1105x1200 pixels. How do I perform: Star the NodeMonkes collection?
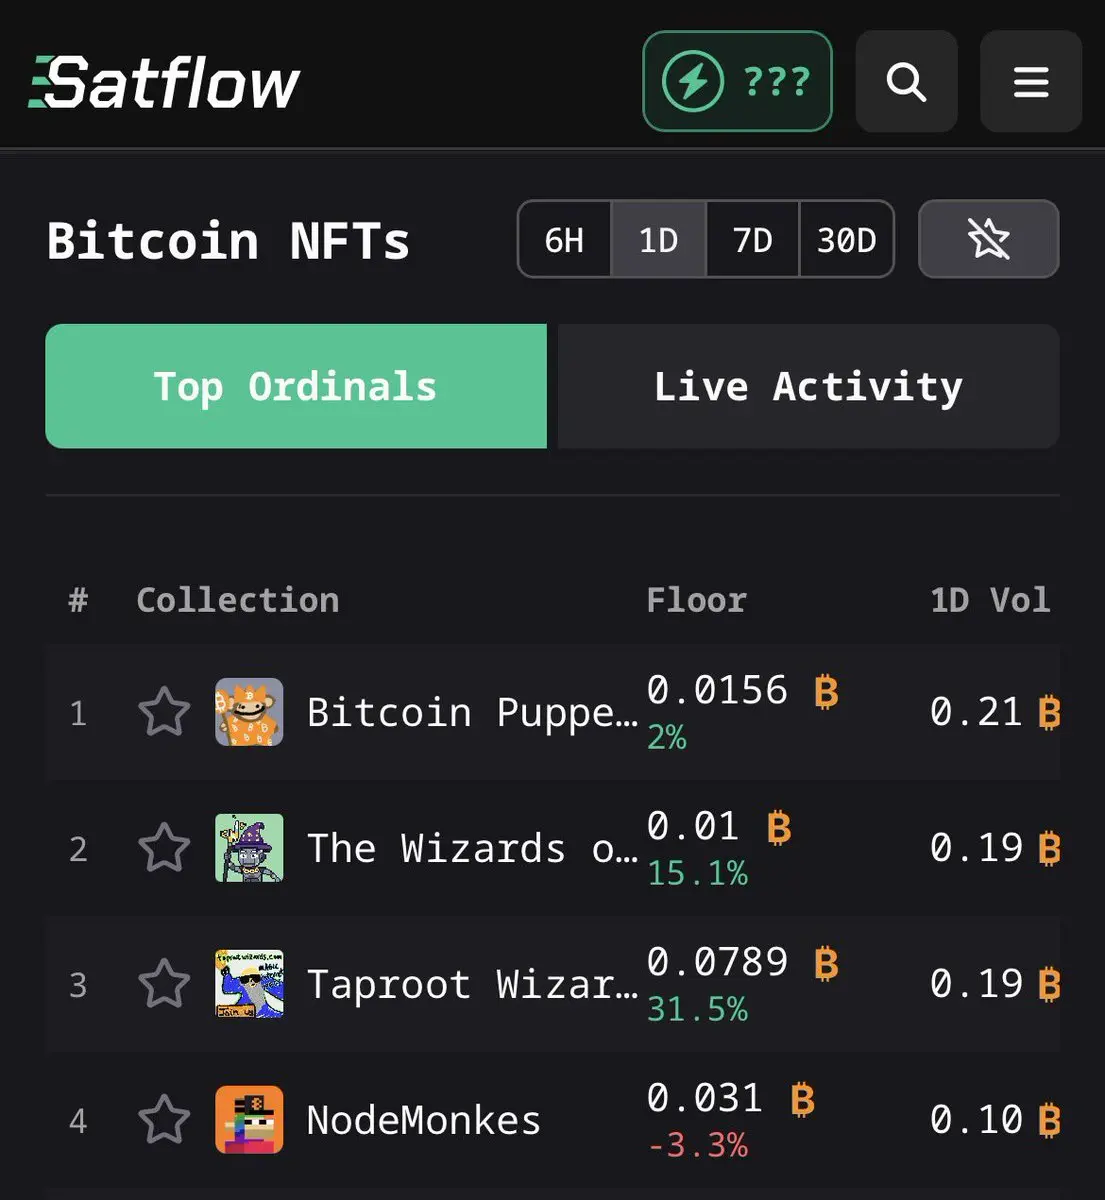tap(164, 1120)
